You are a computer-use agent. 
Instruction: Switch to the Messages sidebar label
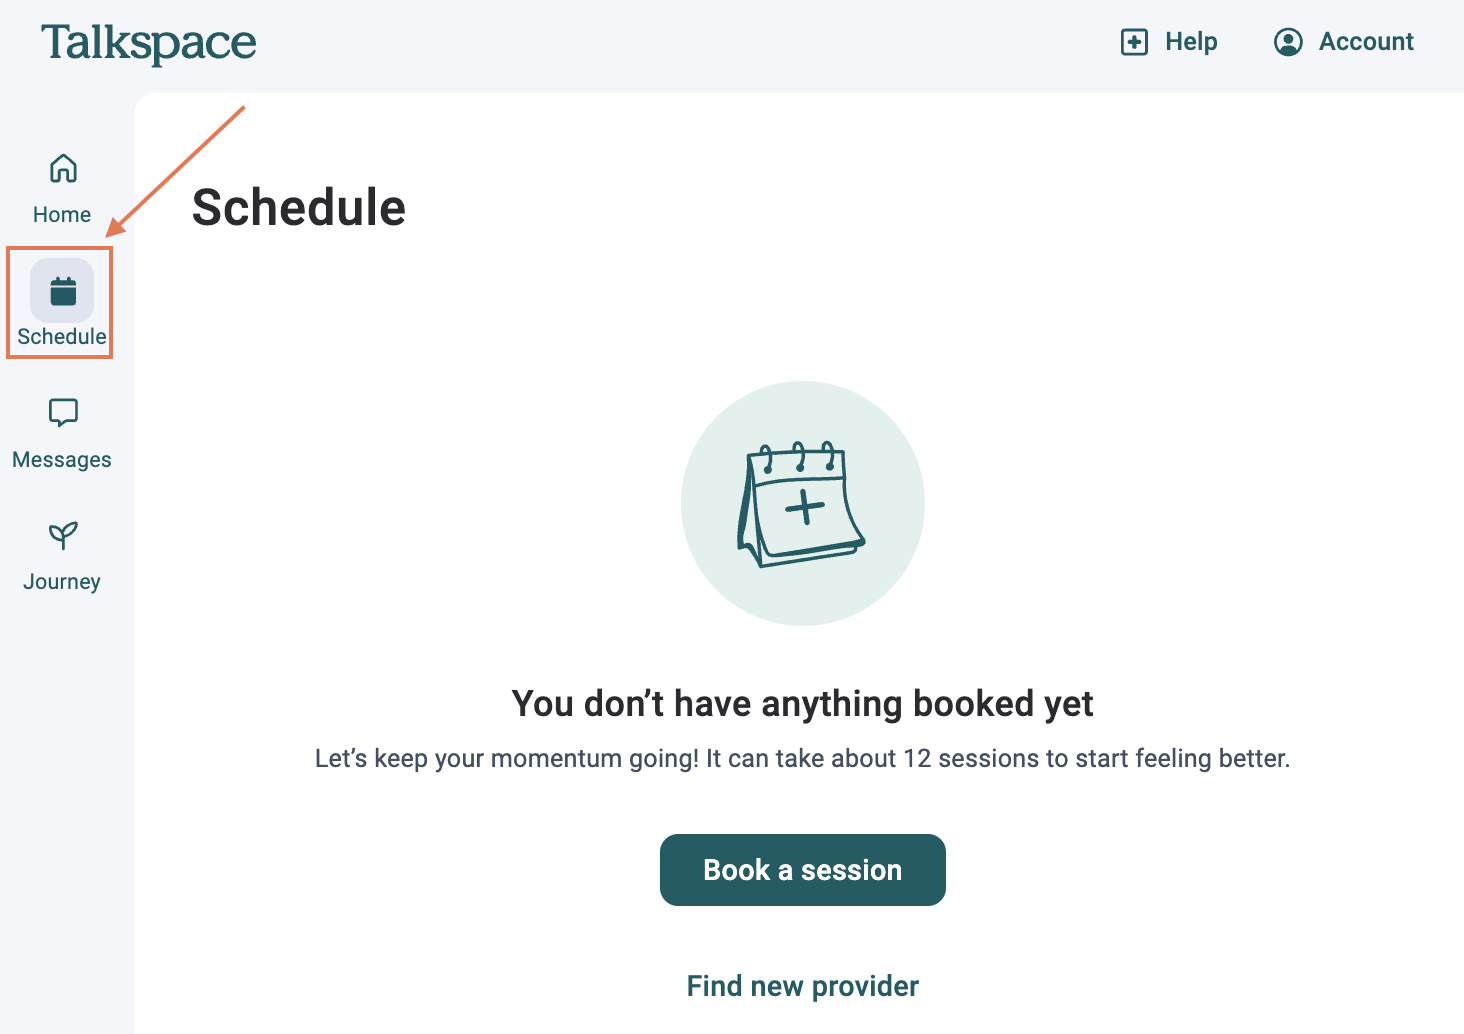point(62,460)
